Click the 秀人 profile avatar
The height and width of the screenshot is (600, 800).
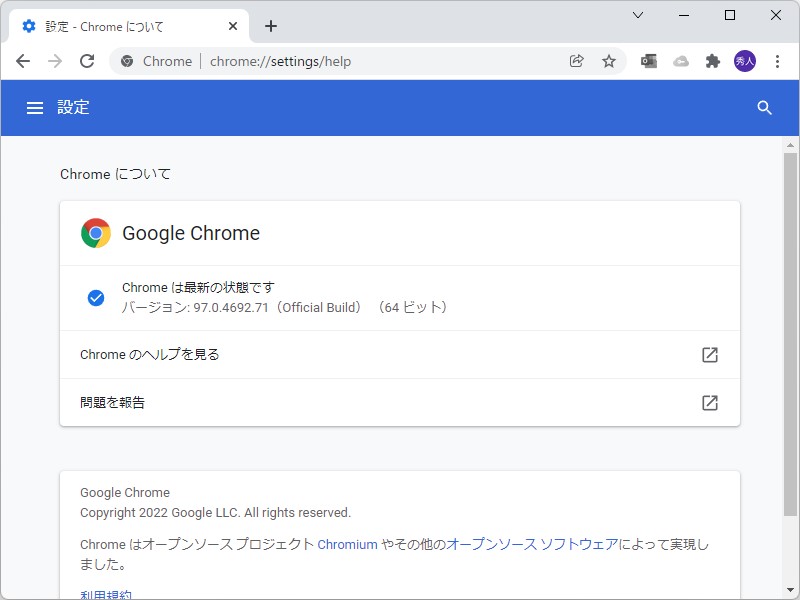[x=747, y=61]
